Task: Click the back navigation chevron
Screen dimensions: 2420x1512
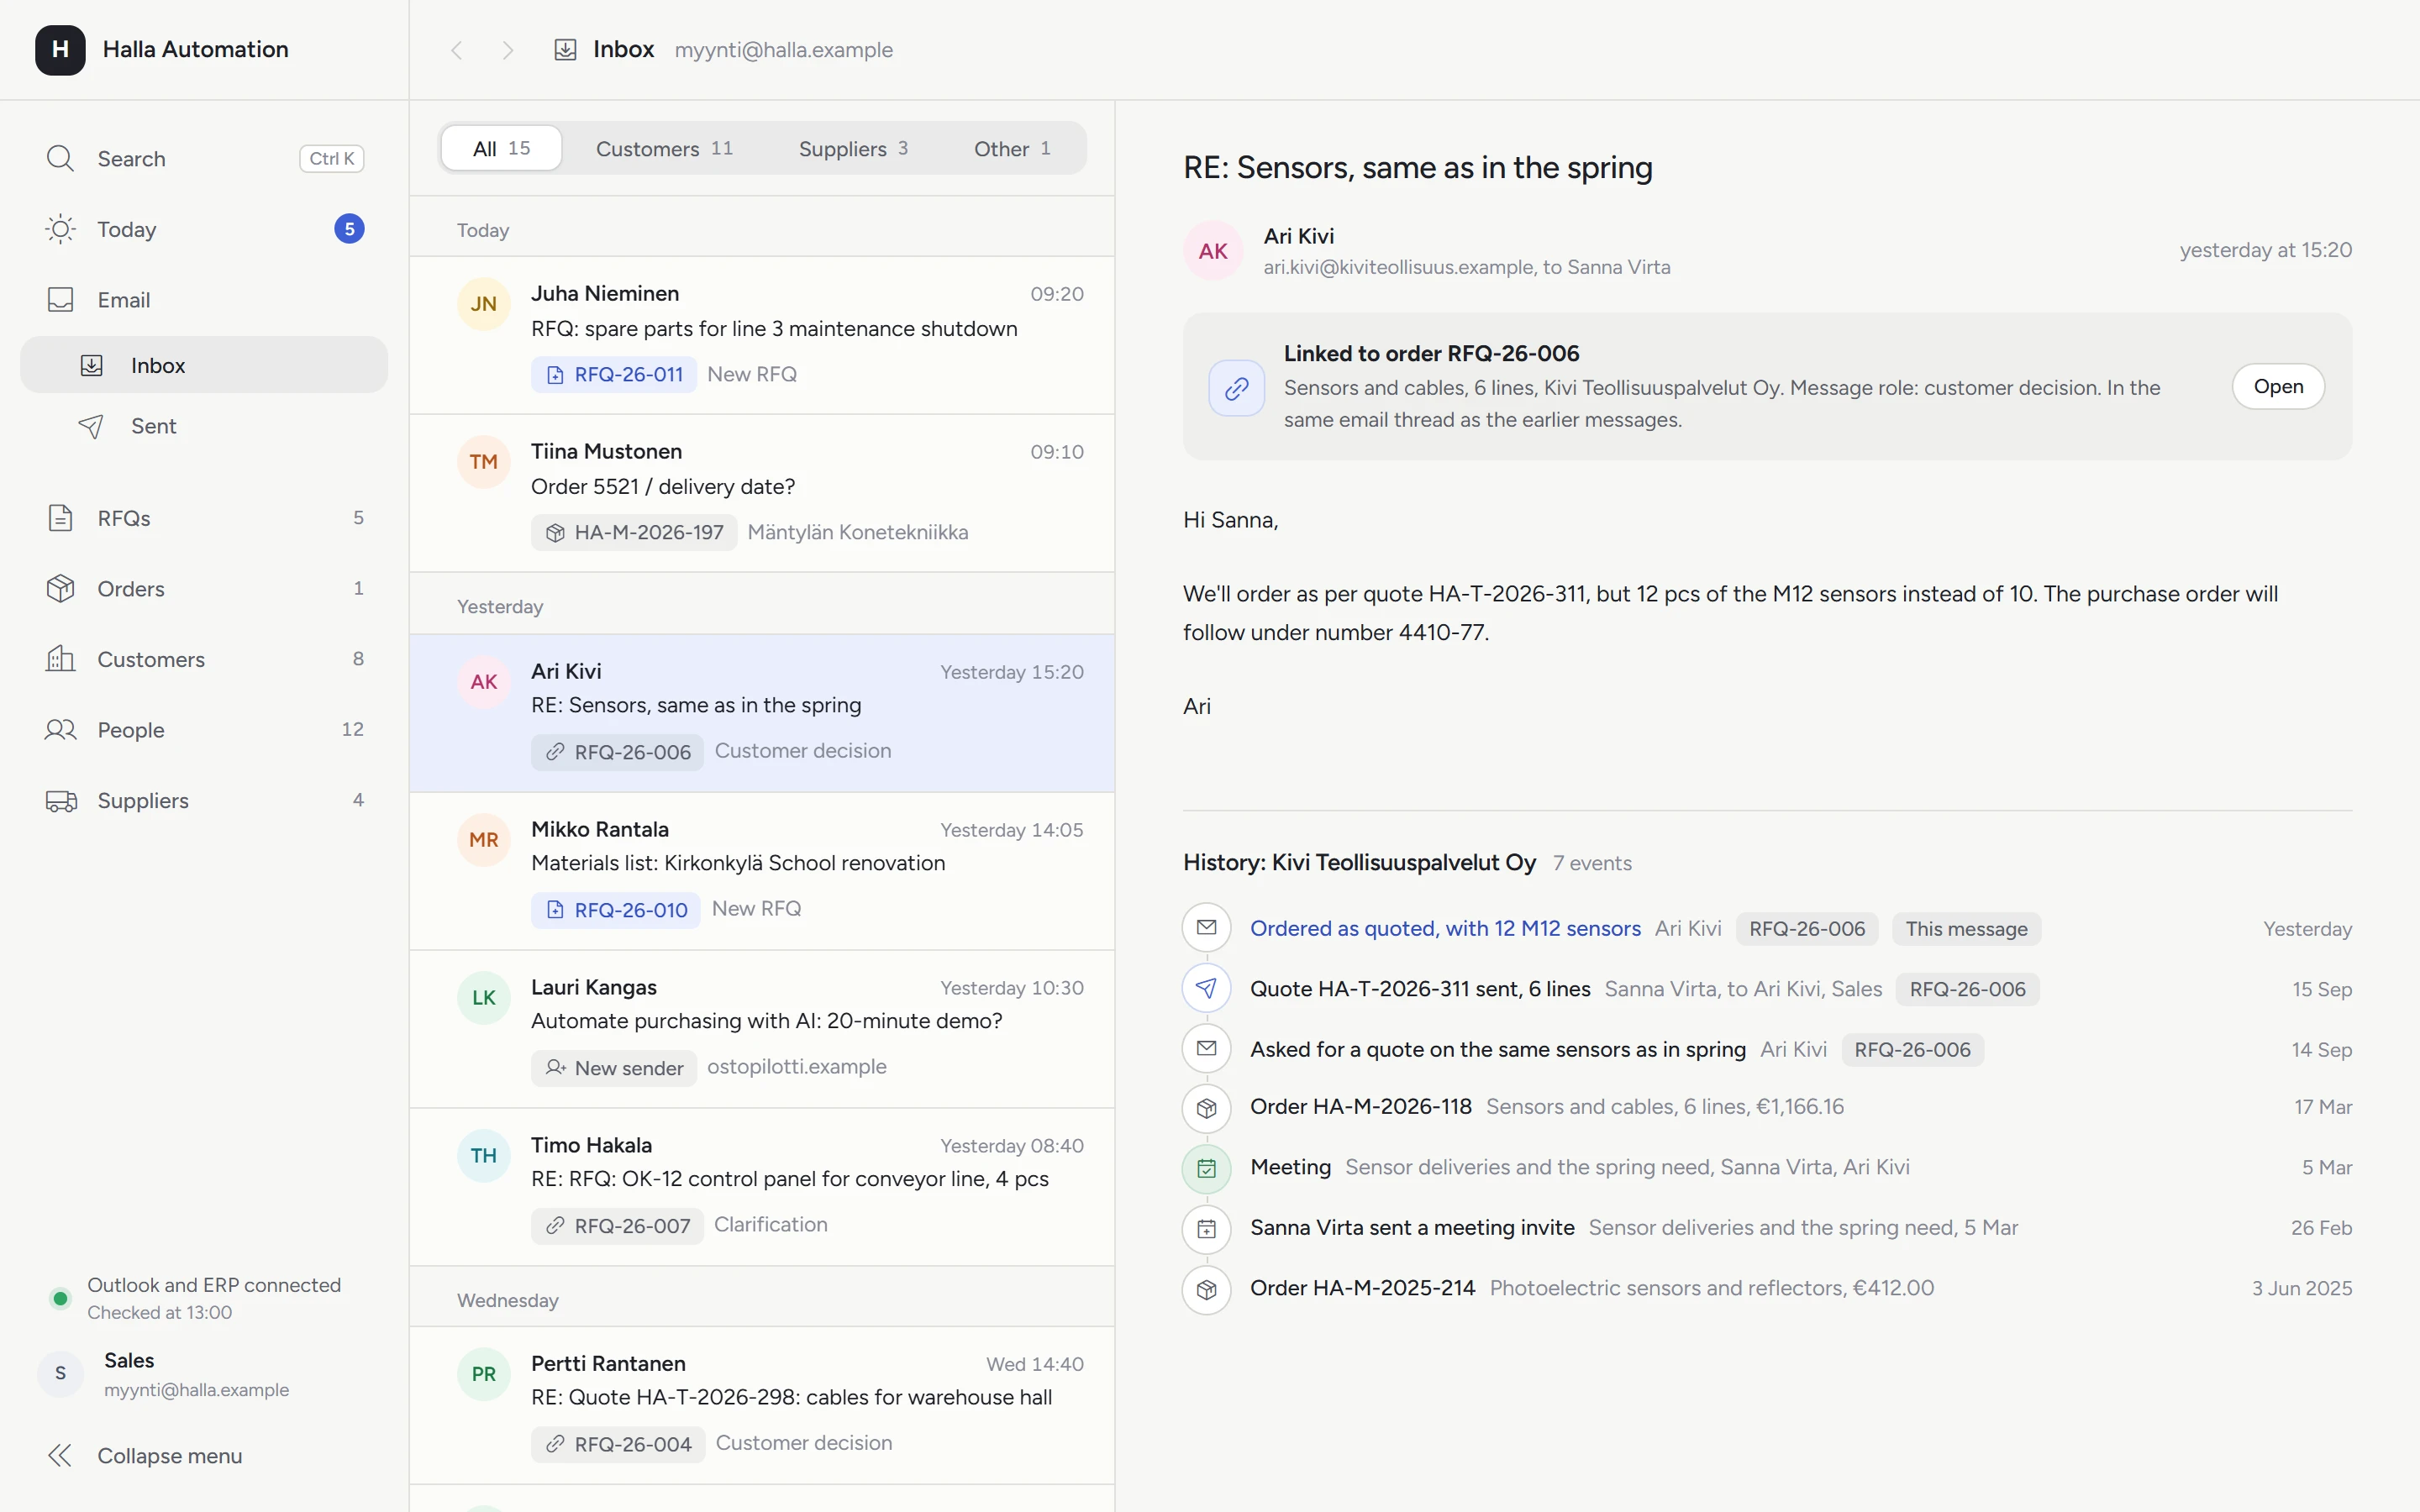Action: pyautogui.click(x=457, y=50)
